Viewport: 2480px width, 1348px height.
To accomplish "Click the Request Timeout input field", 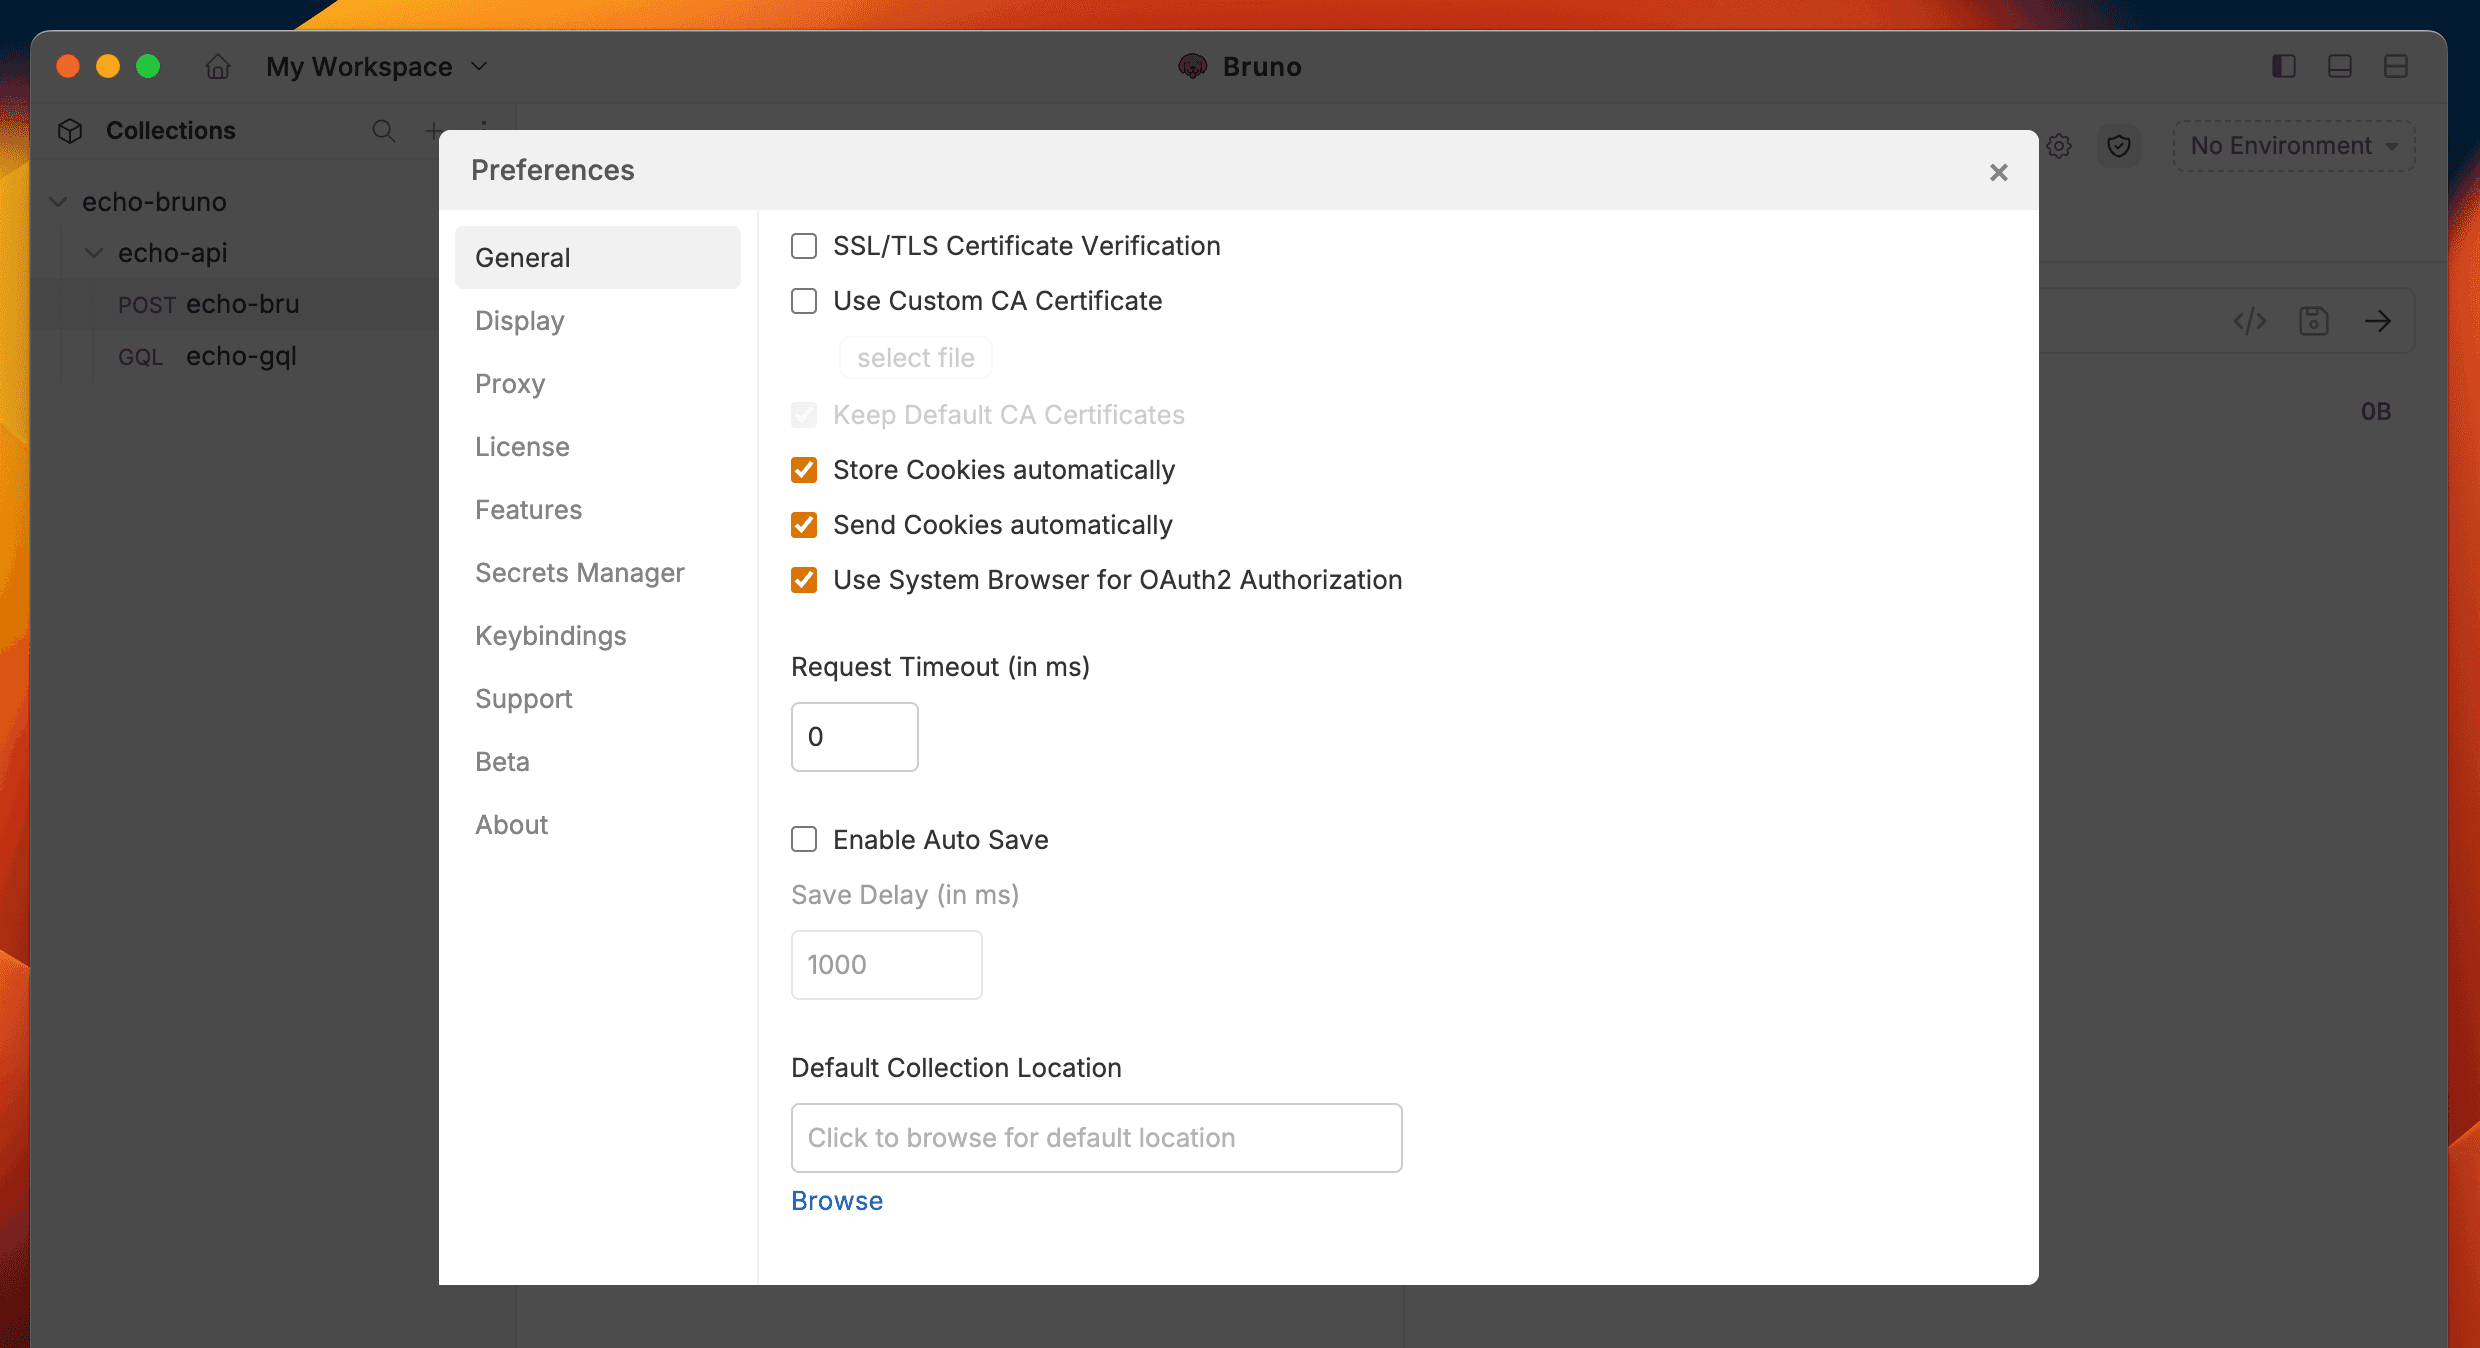I will point(854,737).
